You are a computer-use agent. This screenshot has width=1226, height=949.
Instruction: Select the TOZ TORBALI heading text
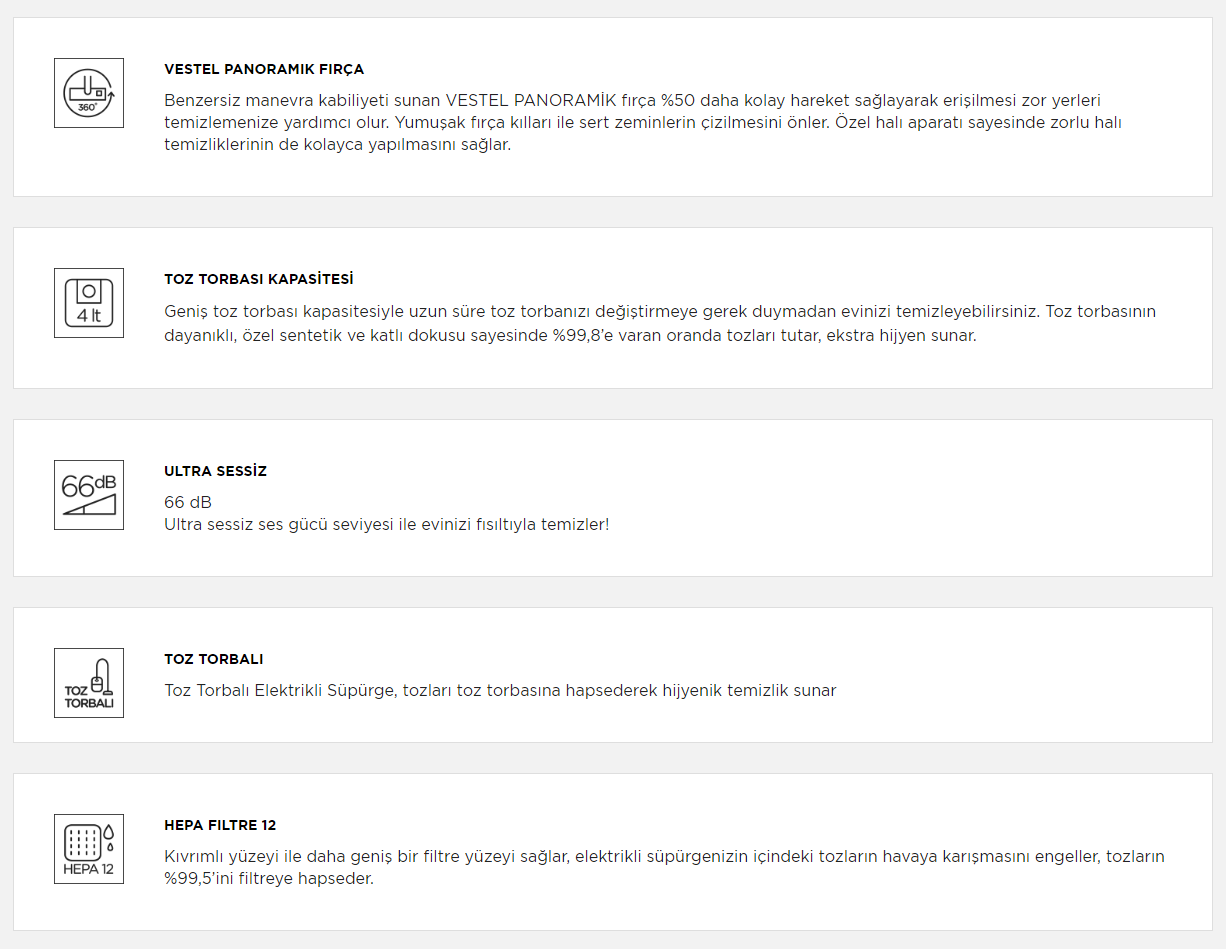click(x=214, y=660)
